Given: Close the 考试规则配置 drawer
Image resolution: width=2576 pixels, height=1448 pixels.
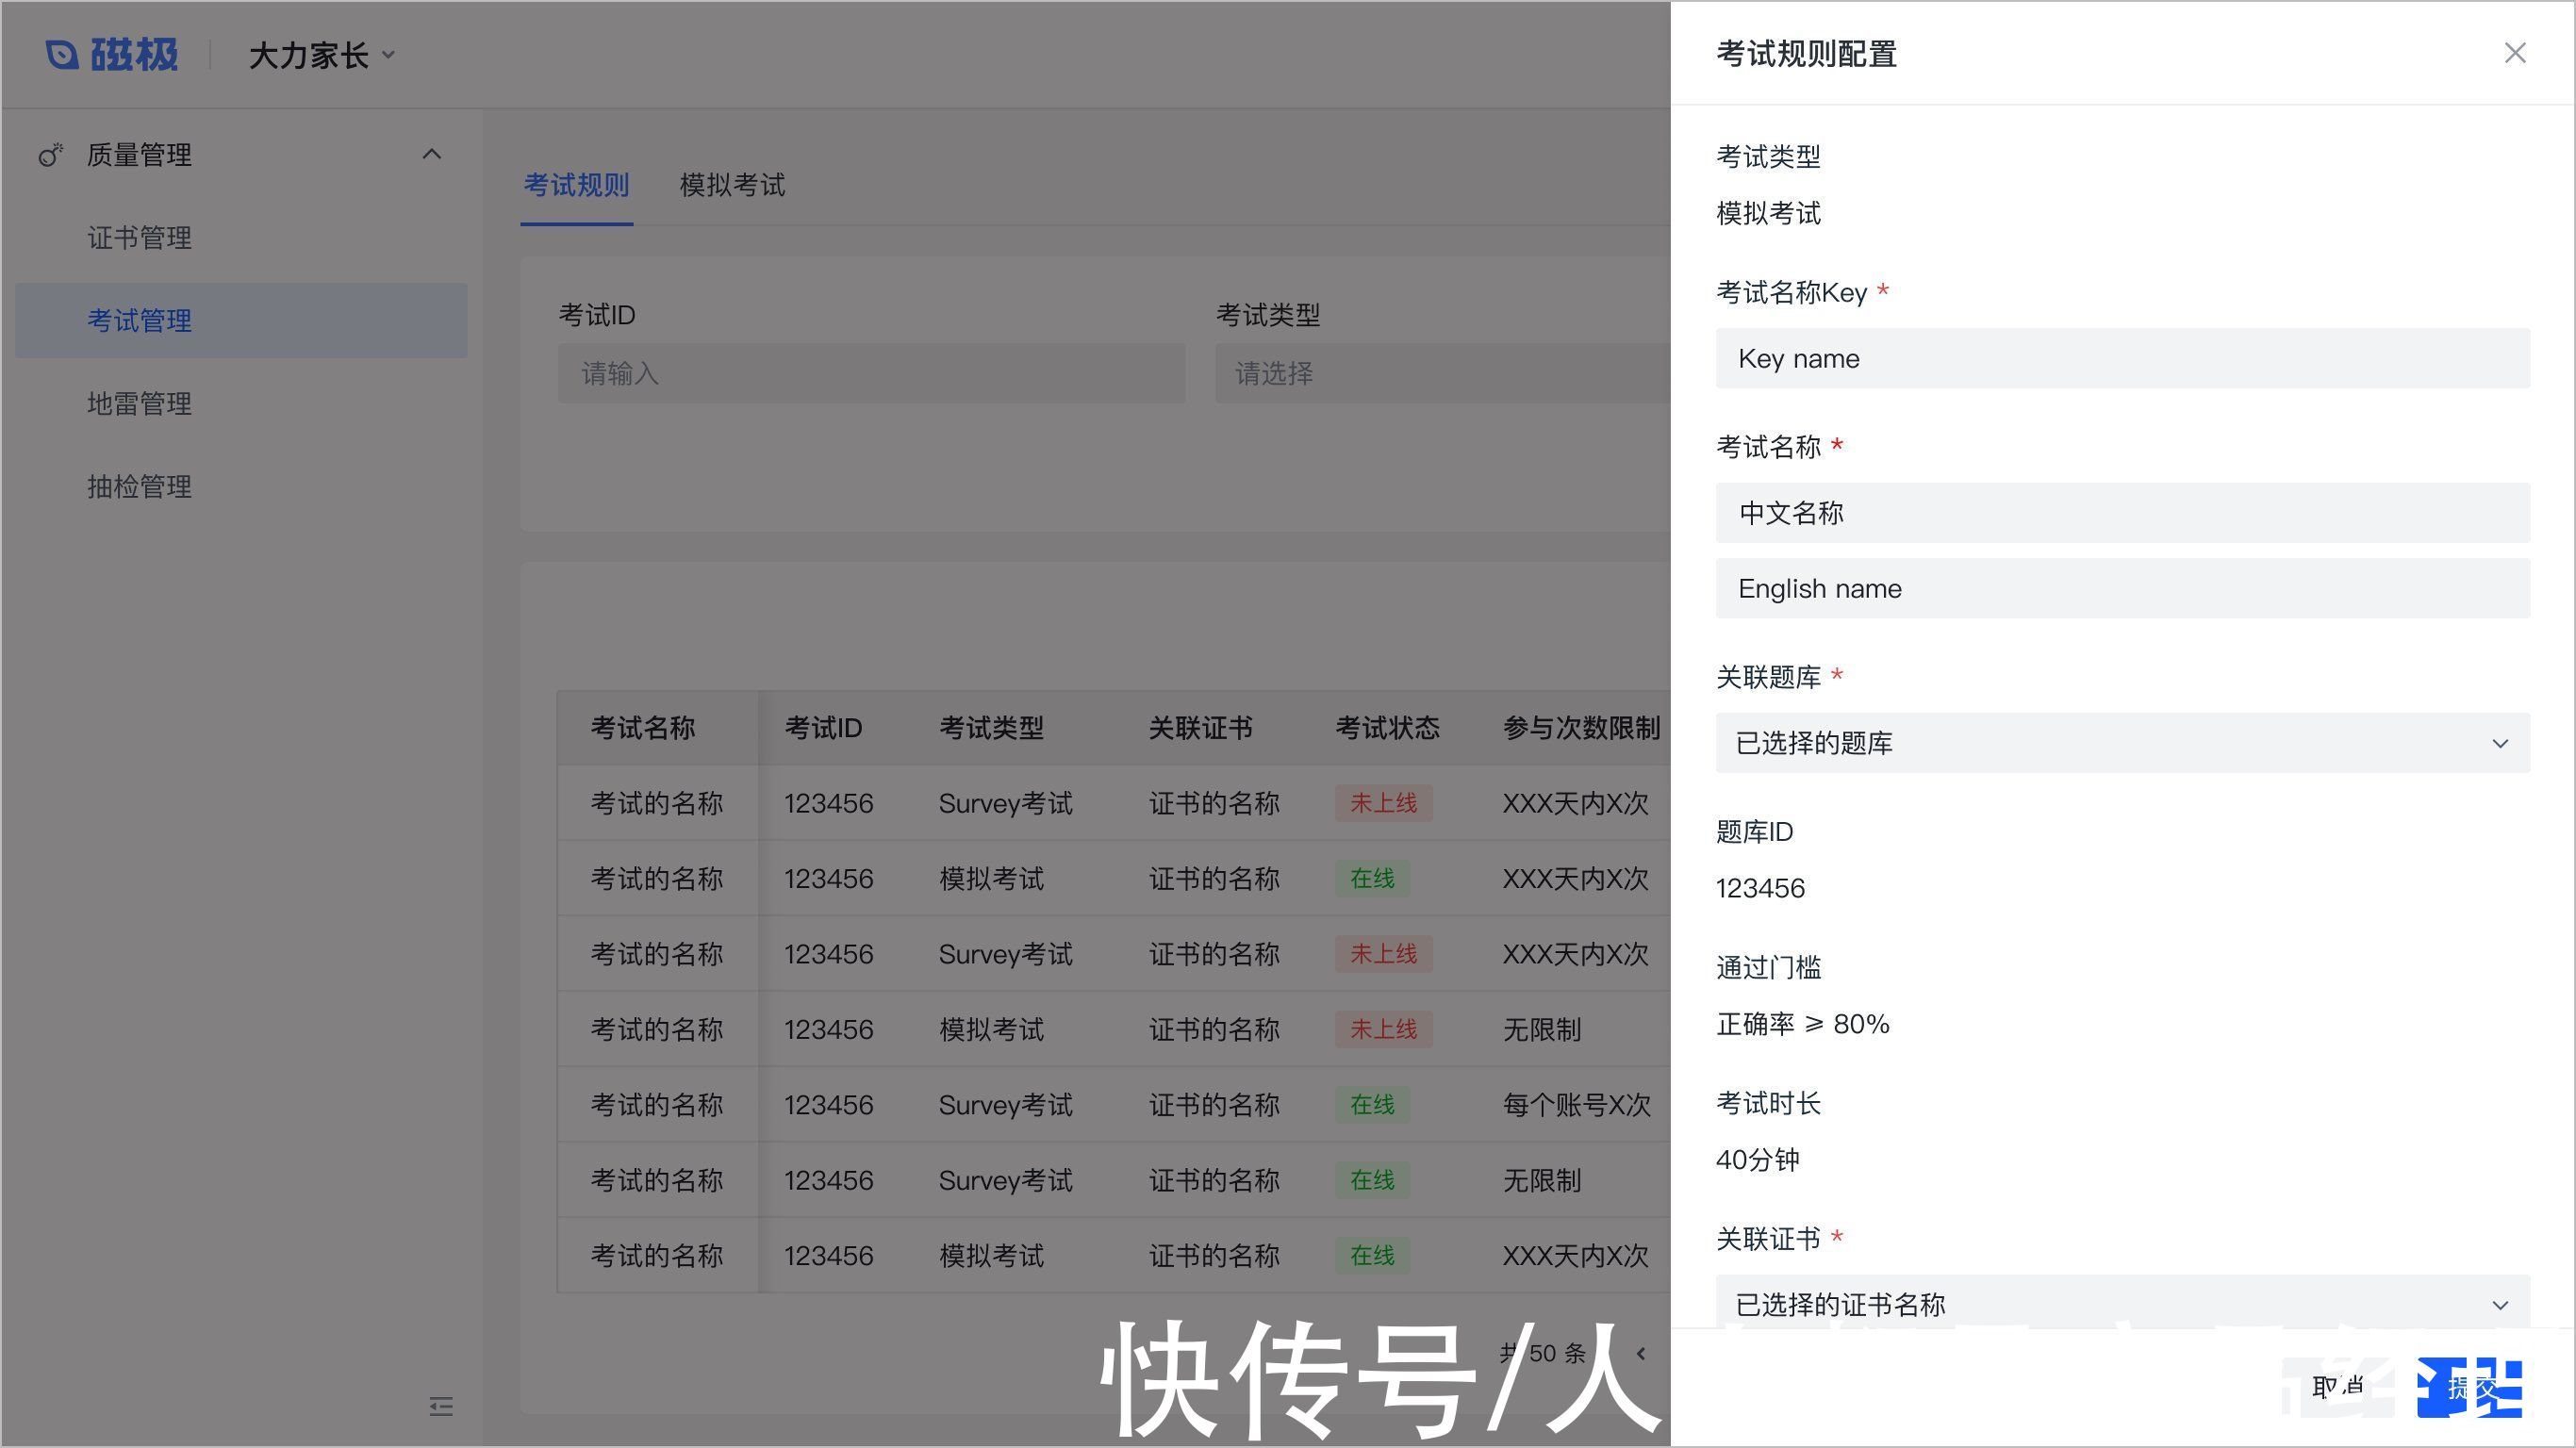Looking at the screenshot, I should [2515, 53].
